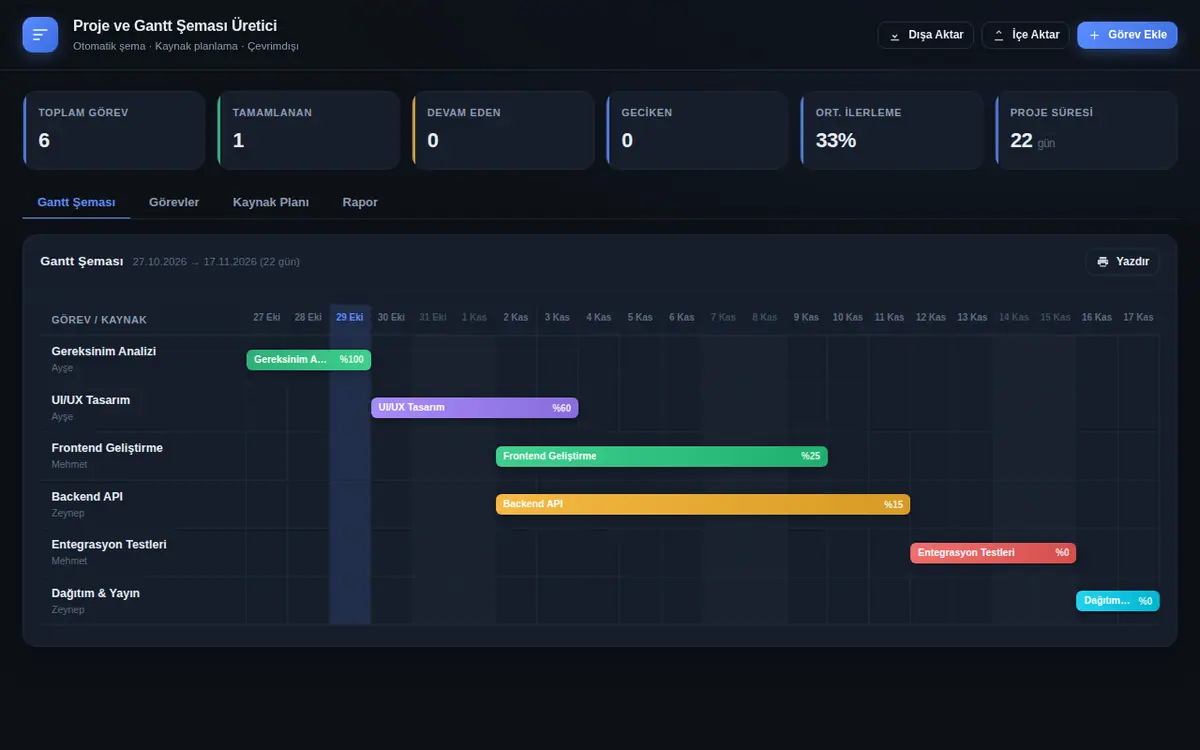This screenshot has height=750, width=1200.
Task: Select the purple UI/UX Tasarım bar
Action: [475, 408]
